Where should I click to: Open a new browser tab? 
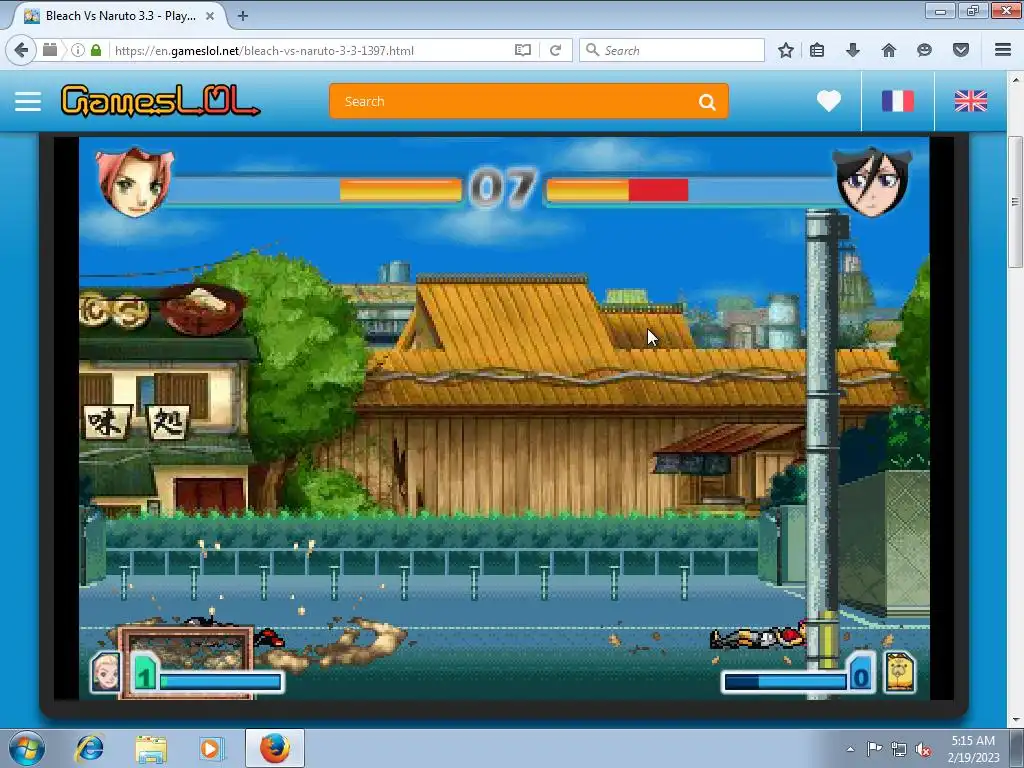click(x=243, y=16)
